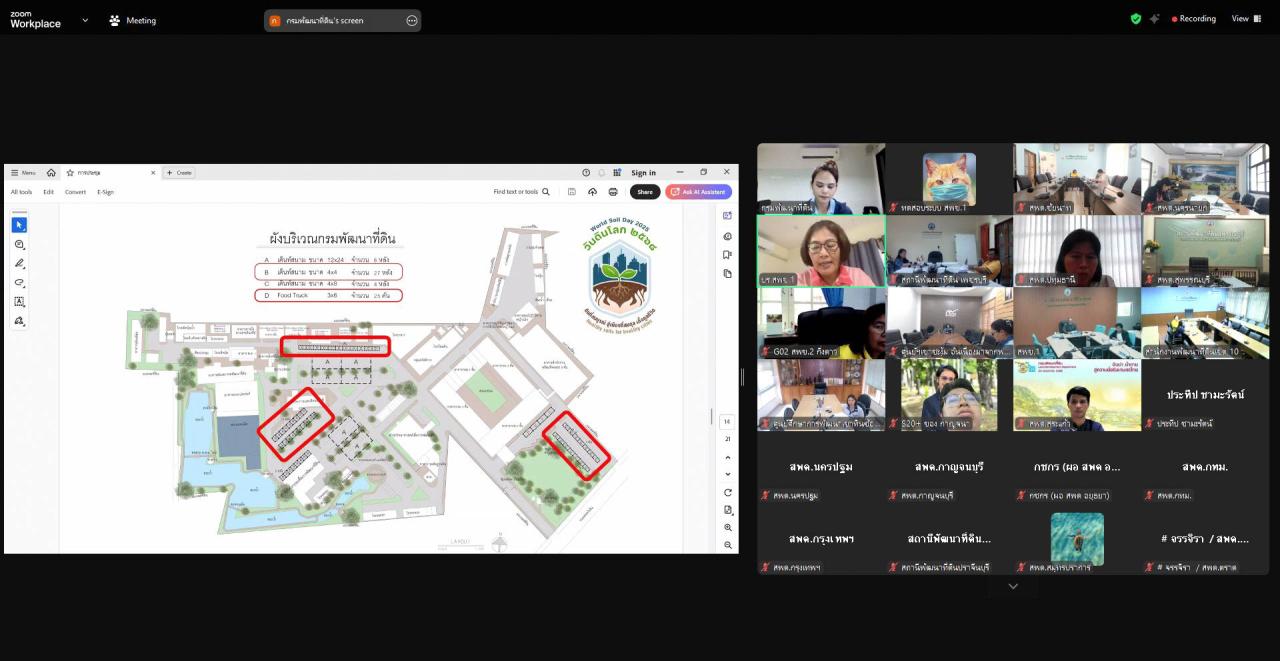Open the Acrobat Menu

pos(23,173)
